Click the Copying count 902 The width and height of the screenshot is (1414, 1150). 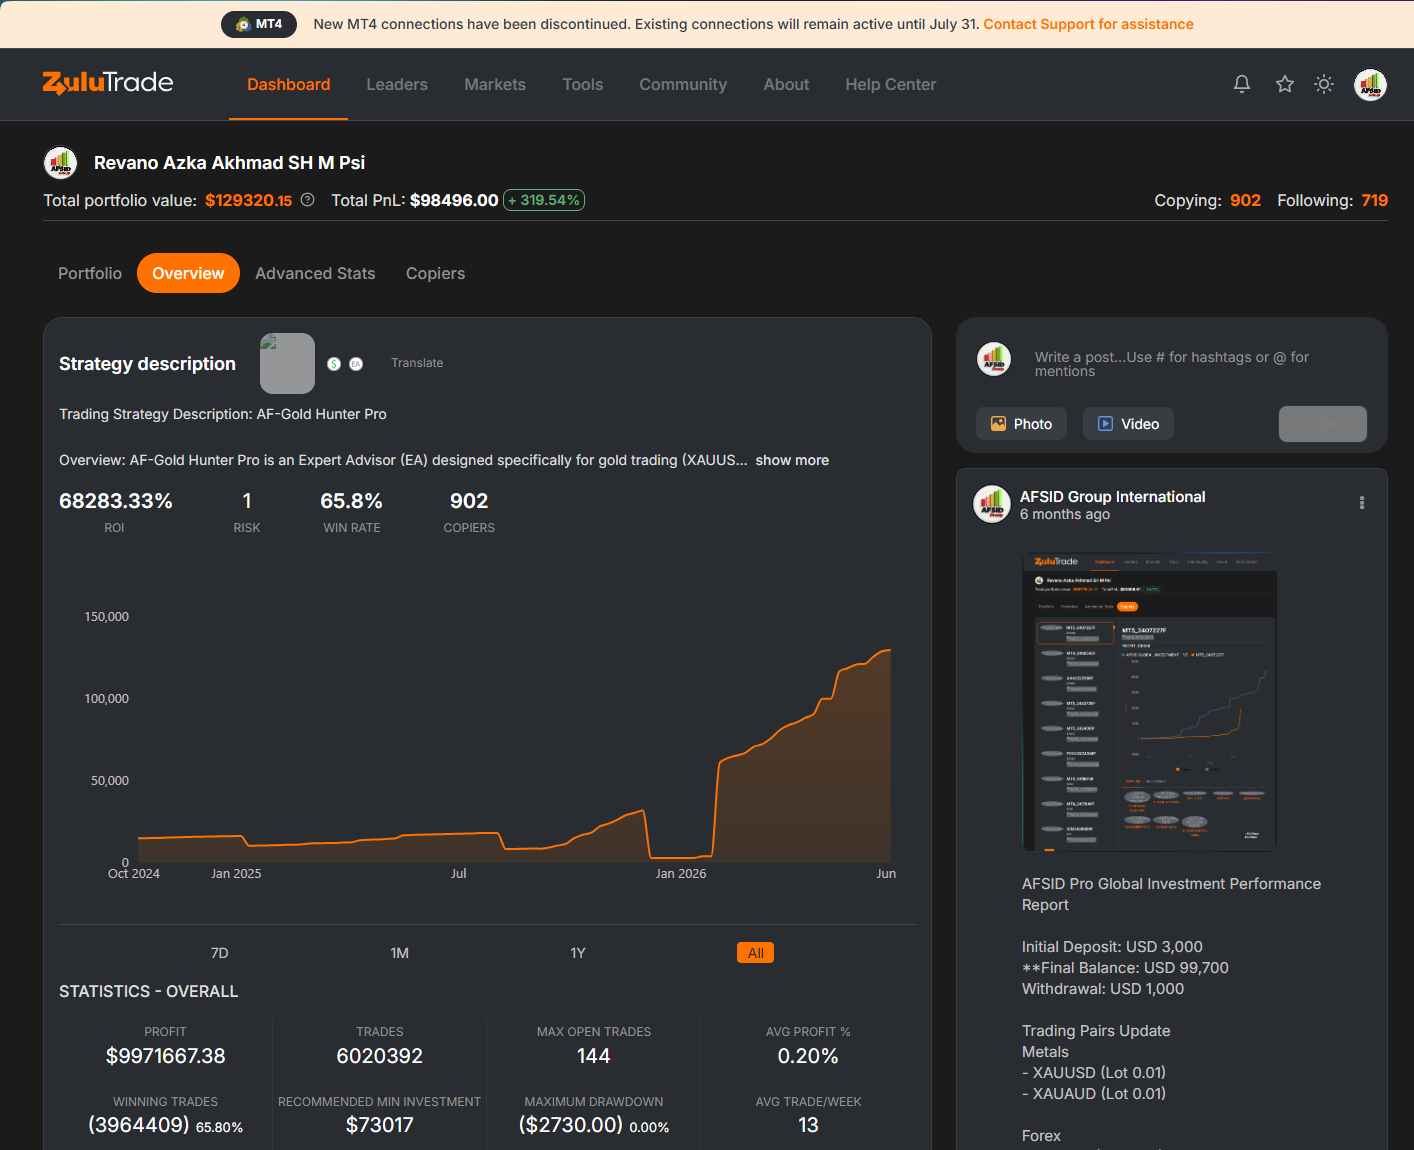[1245, 200]
